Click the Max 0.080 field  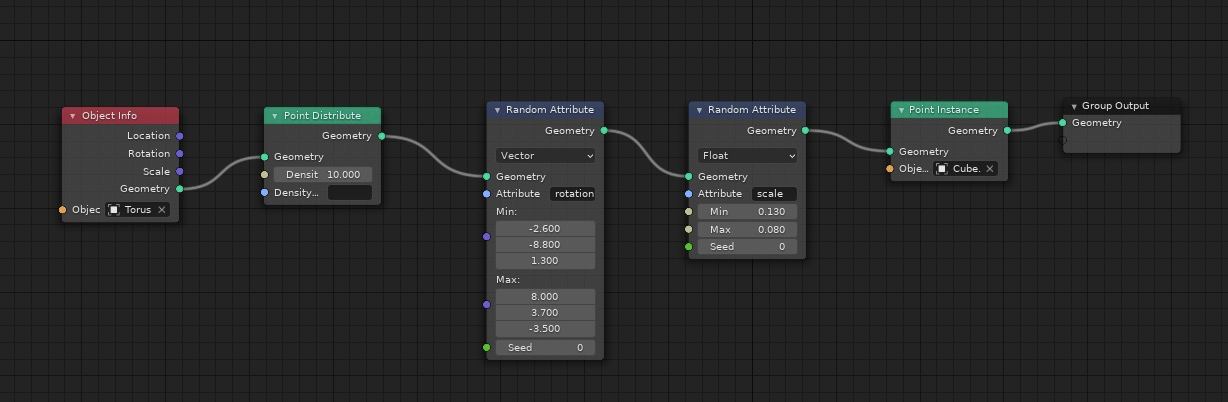pyautogui.click(x=747, y=230)
